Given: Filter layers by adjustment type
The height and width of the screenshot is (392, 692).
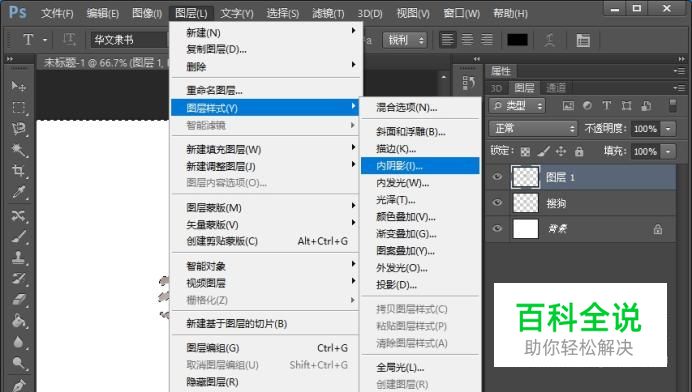Looking at the screenshot, I should [x=587, y=106].
